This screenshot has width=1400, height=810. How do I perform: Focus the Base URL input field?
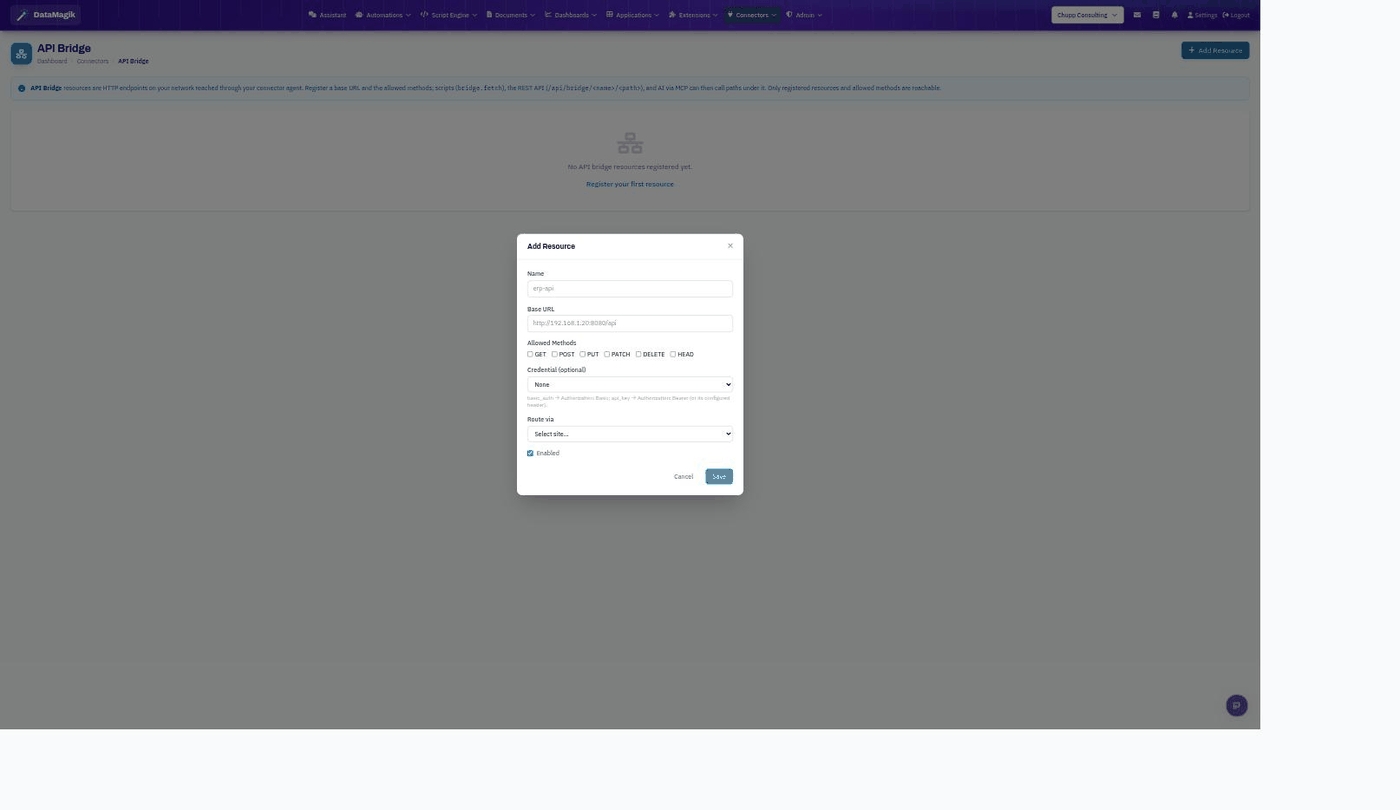pyautogui.click(x=630, y=323)
